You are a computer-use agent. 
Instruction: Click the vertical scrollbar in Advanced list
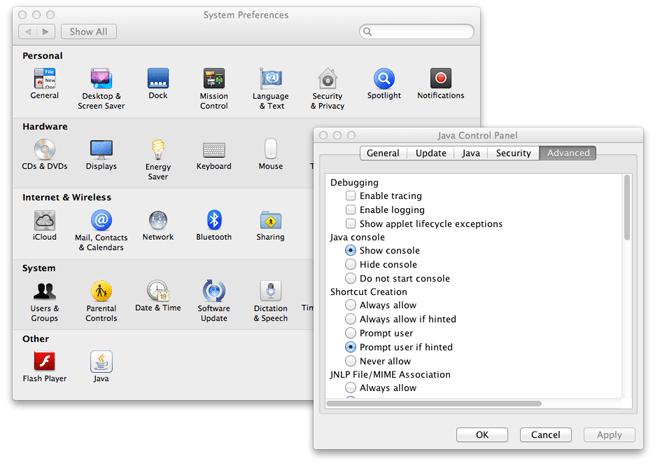(627, 208)
